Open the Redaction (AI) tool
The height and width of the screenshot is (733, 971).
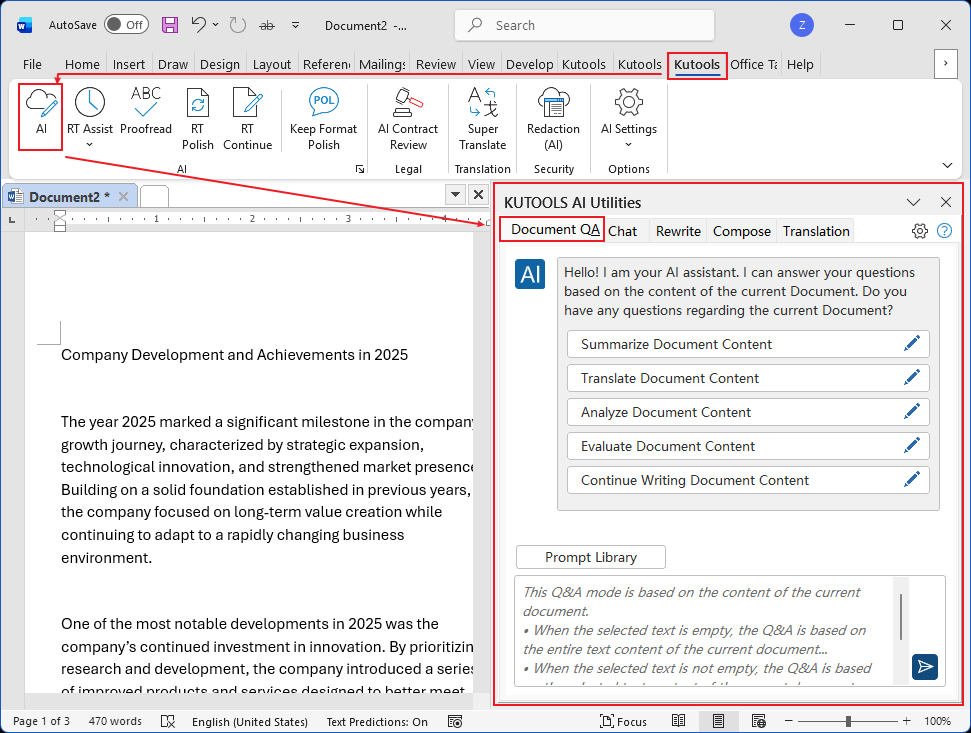(553, 113)
